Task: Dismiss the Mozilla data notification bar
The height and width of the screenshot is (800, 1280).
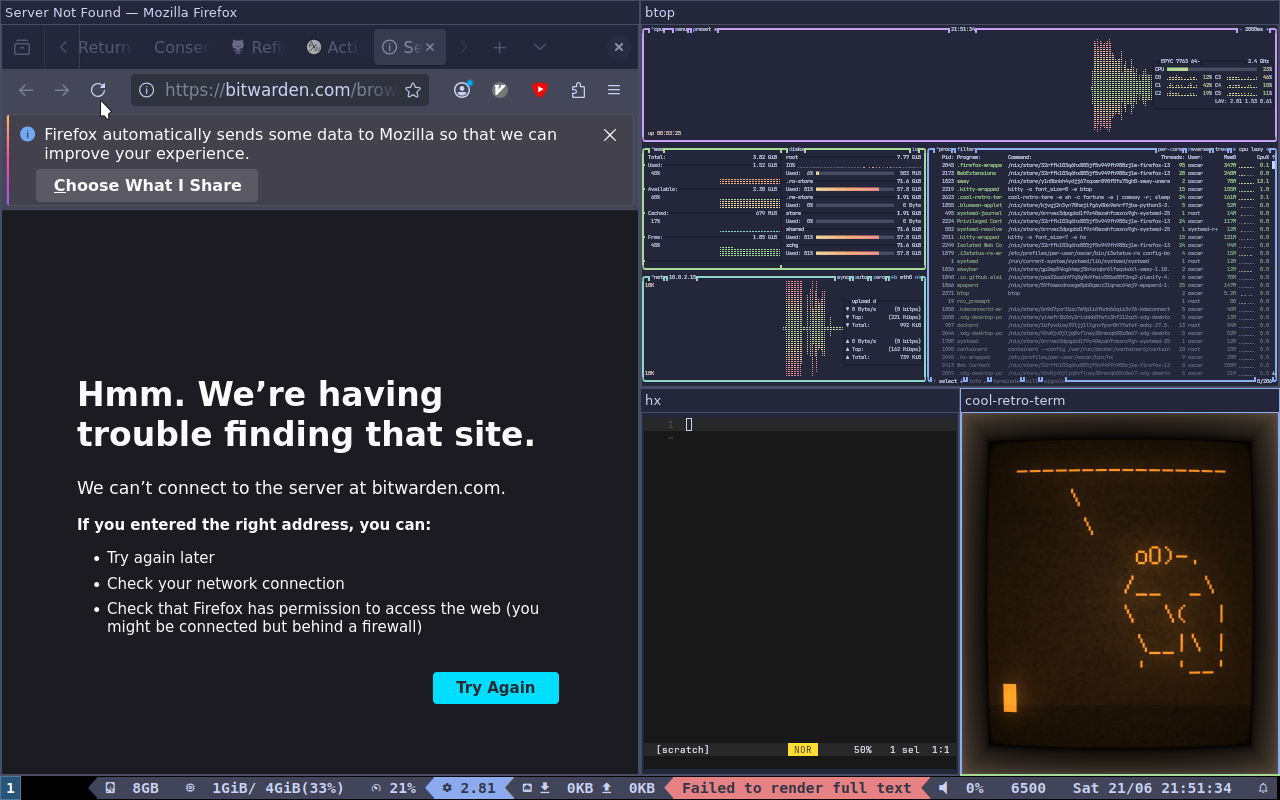Action: pos(610,135)
